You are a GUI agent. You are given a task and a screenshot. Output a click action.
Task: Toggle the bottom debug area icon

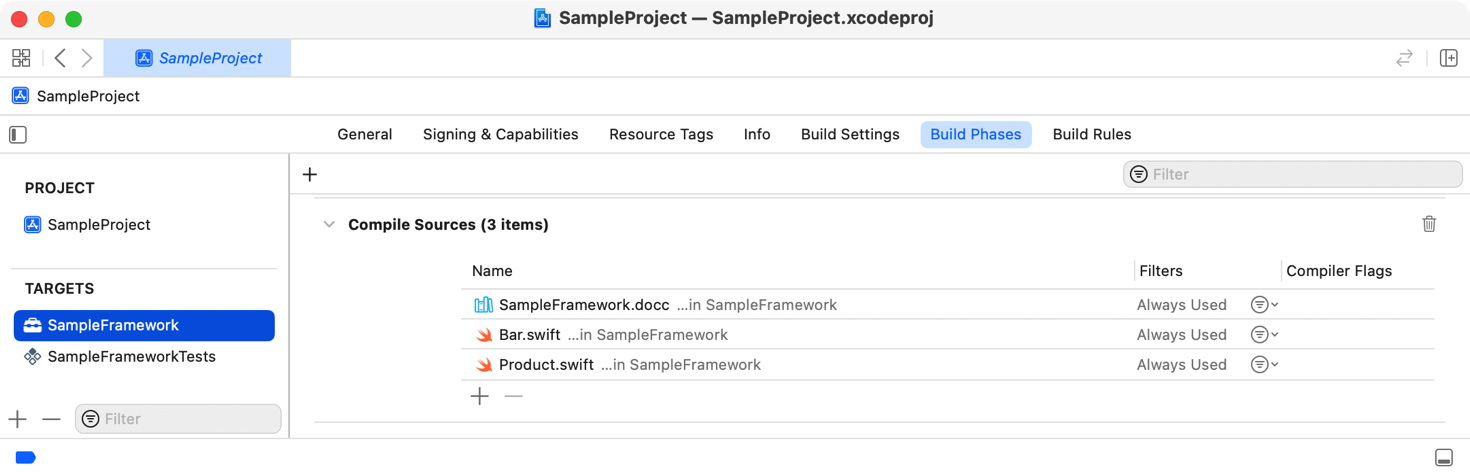(1443, 457)
